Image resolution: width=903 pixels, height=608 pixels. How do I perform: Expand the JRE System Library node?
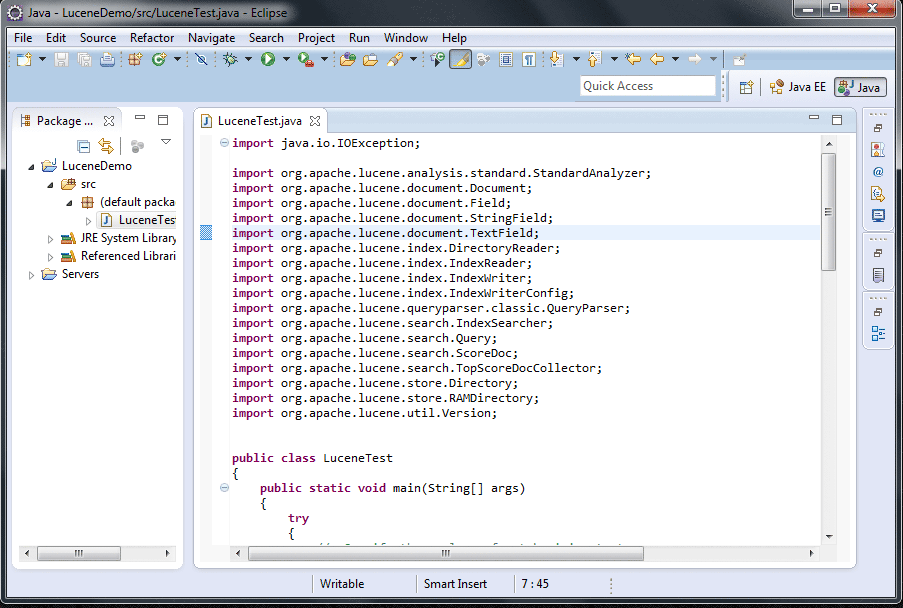(50, 239)
